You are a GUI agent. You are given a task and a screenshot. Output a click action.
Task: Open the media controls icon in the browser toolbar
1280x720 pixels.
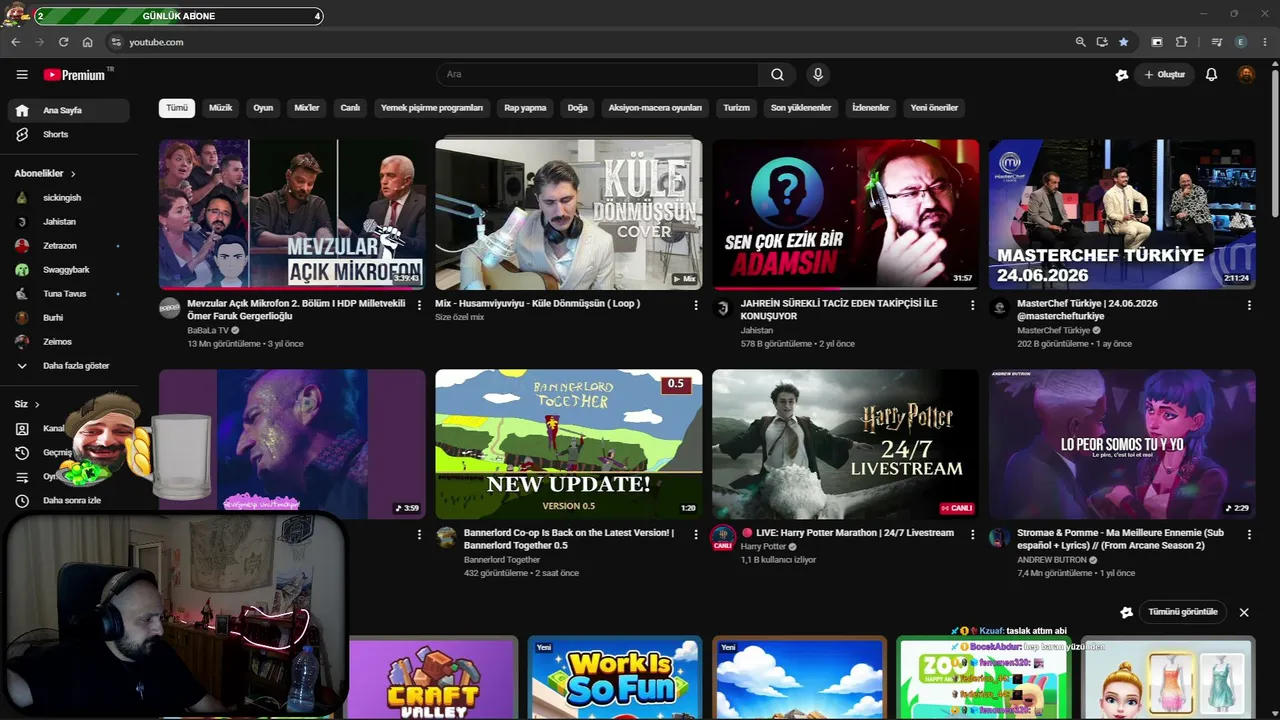pos(1217,42)
